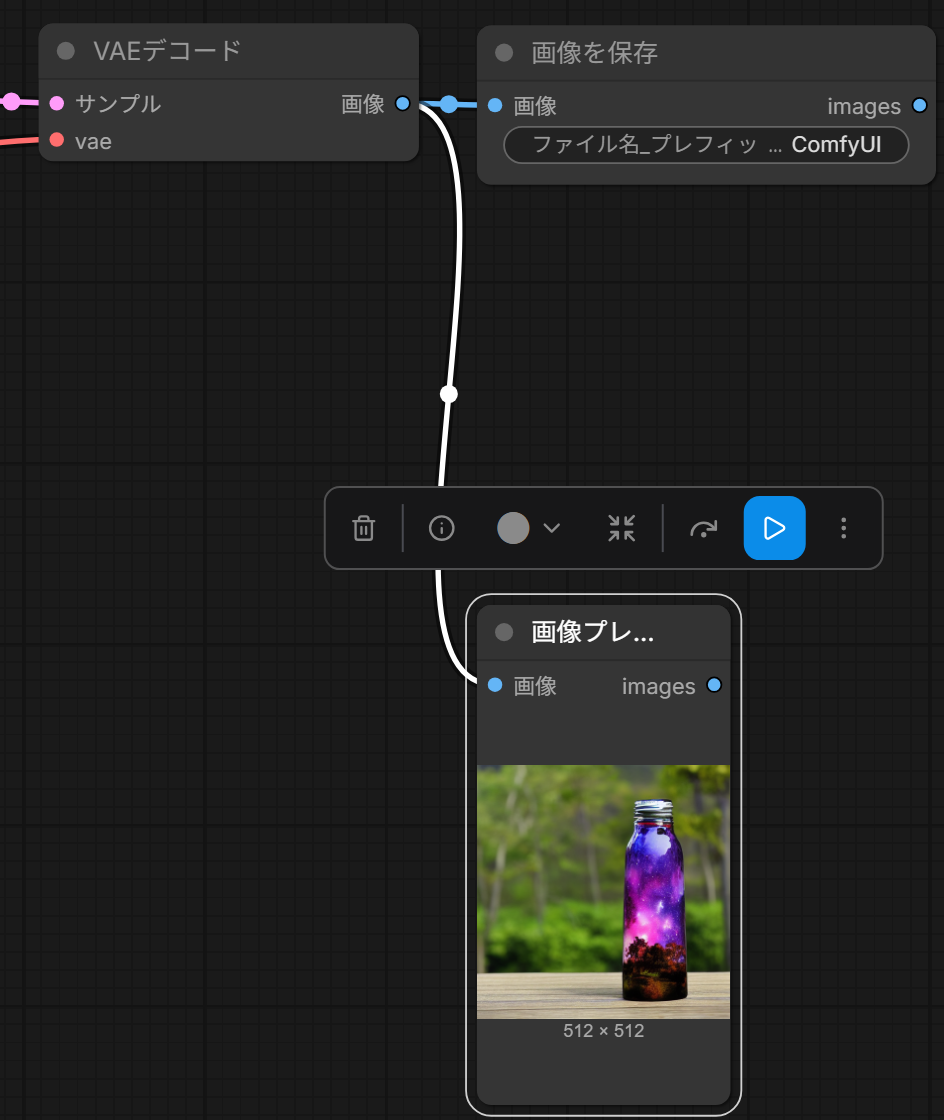Toggle the VAEデコード node collapse dot

pyautogui.click(x=66, y=51)
